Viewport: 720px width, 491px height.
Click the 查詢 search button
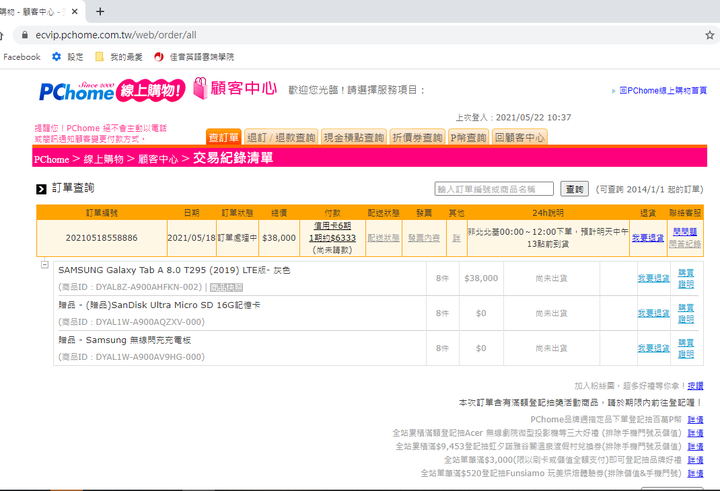[574, 189]
